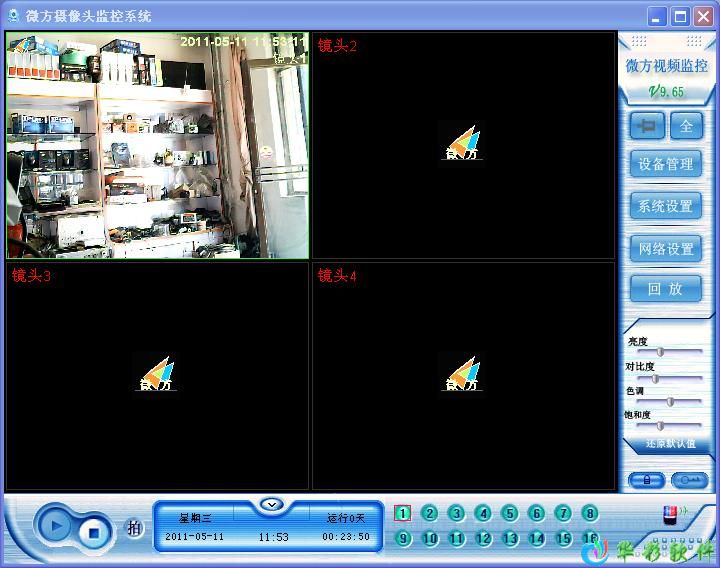Image resolution: width=720 pixels, height=568 pixels.
Task: Open 网络设置 network settings
Action: 666,248
